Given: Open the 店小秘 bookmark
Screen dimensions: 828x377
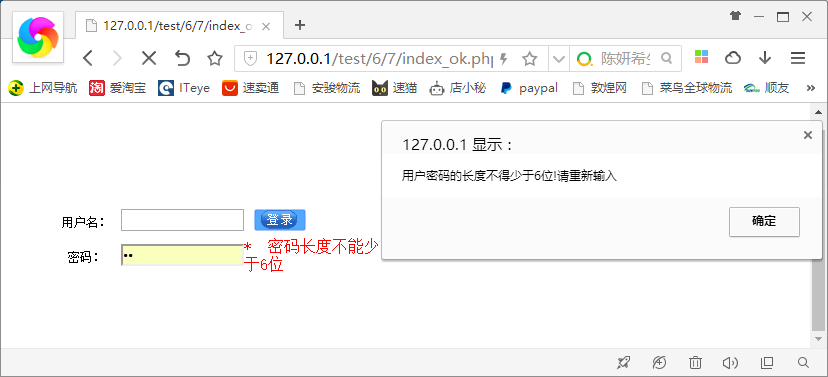Looking at the screenshot, I should coord(457,88).
